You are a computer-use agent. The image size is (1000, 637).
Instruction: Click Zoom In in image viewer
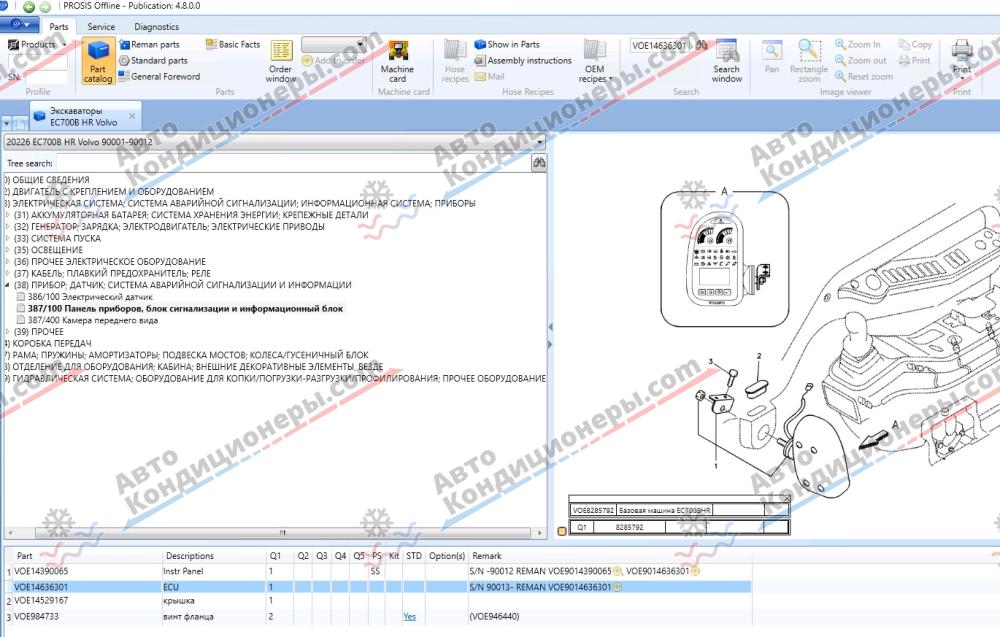pyautogui.click(x=858, y=45)
